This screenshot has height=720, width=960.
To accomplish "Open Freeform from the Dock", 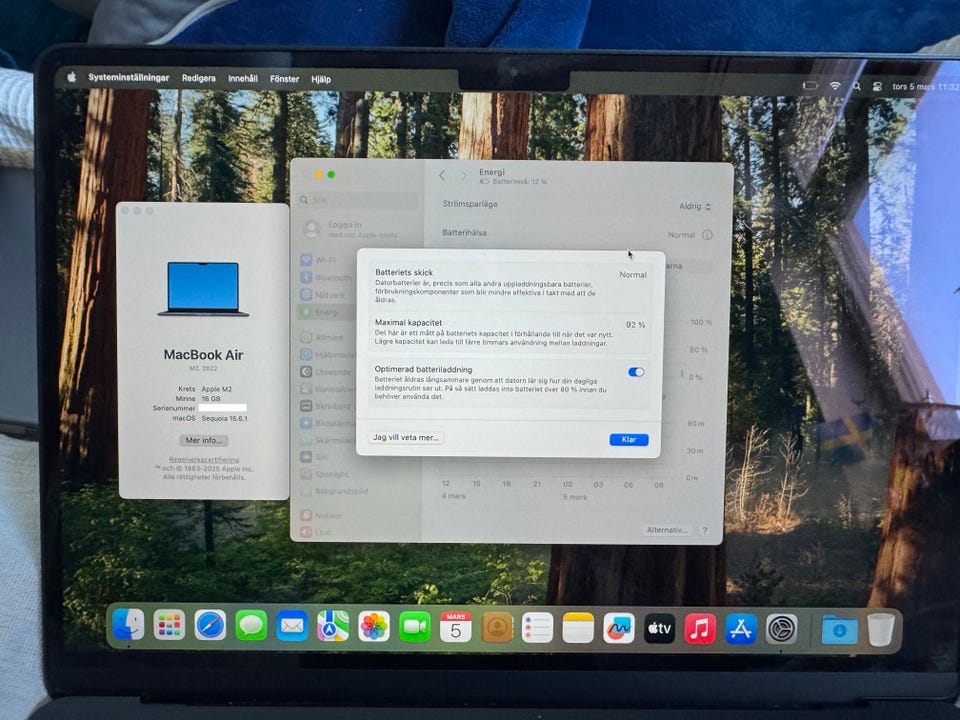I will (x=619, y=628).
